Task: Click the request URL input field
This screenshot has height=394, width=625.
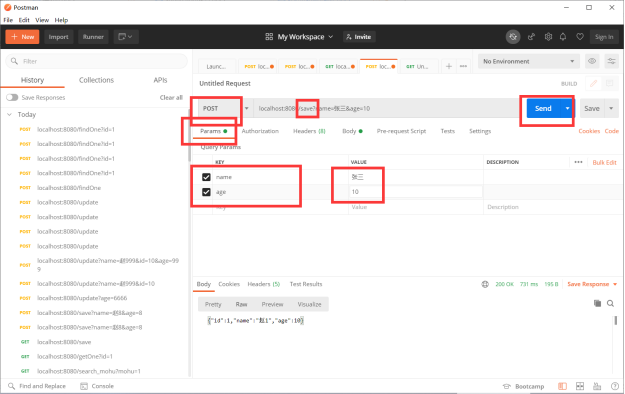Action: click(x=386, y=108)
